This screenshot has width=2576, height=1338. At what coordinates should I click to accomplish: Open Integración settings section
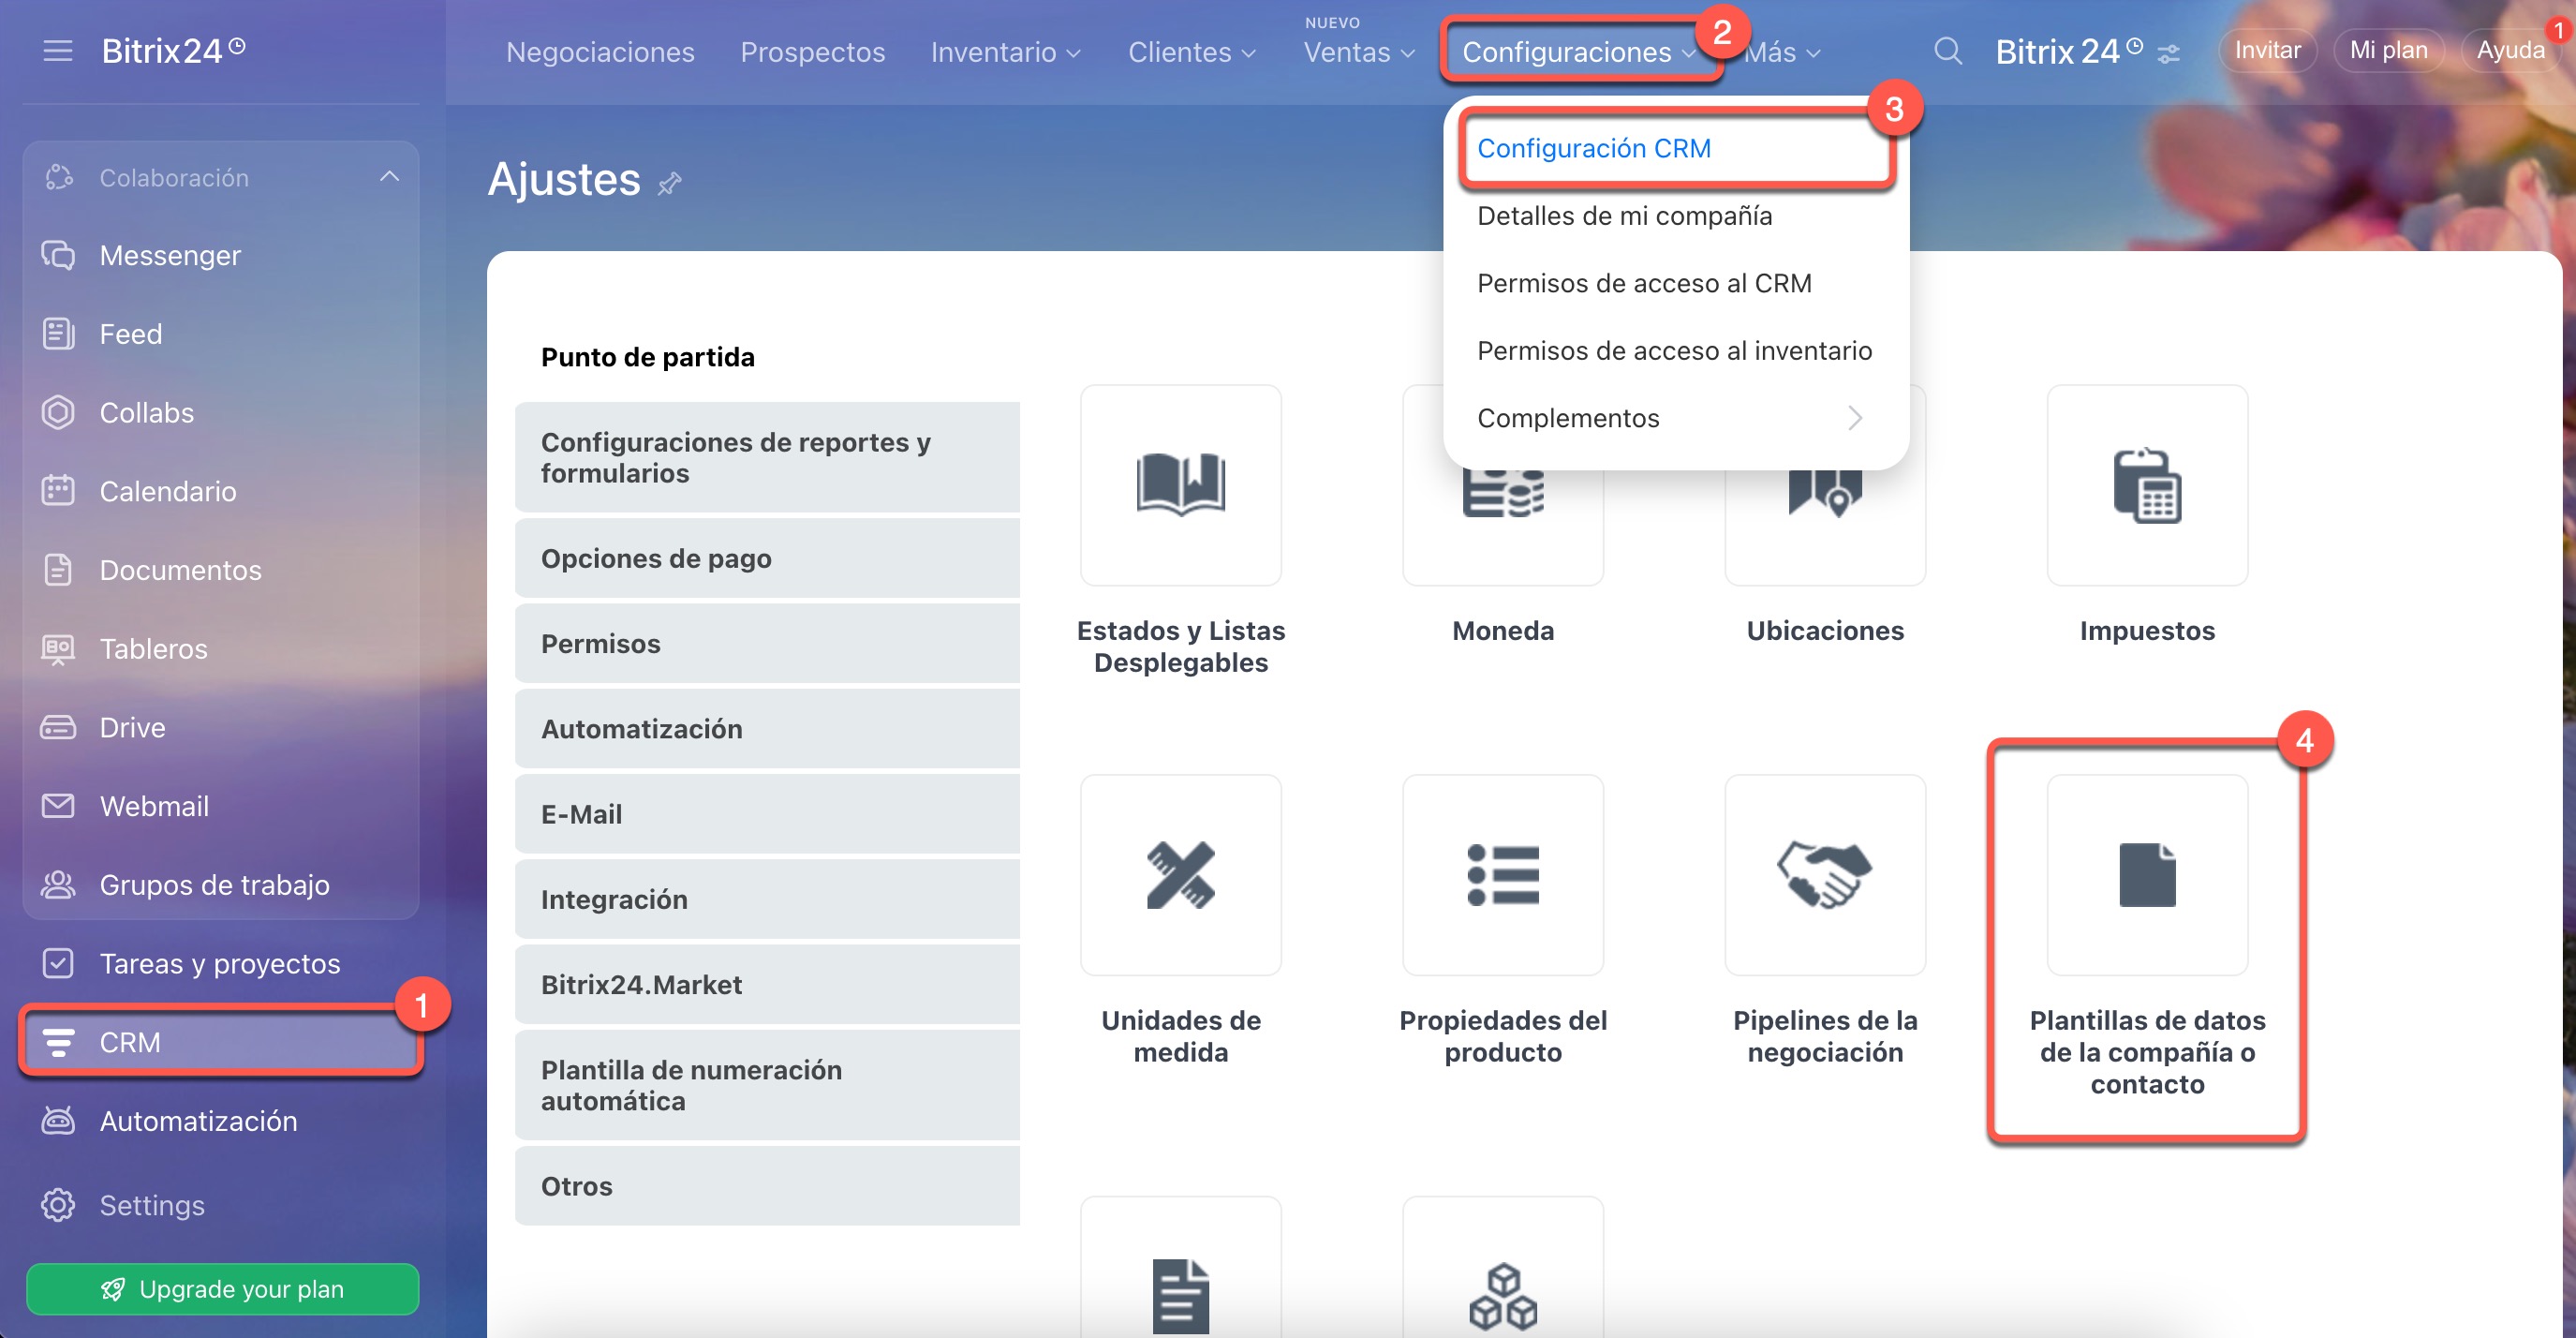click(767, 899)
